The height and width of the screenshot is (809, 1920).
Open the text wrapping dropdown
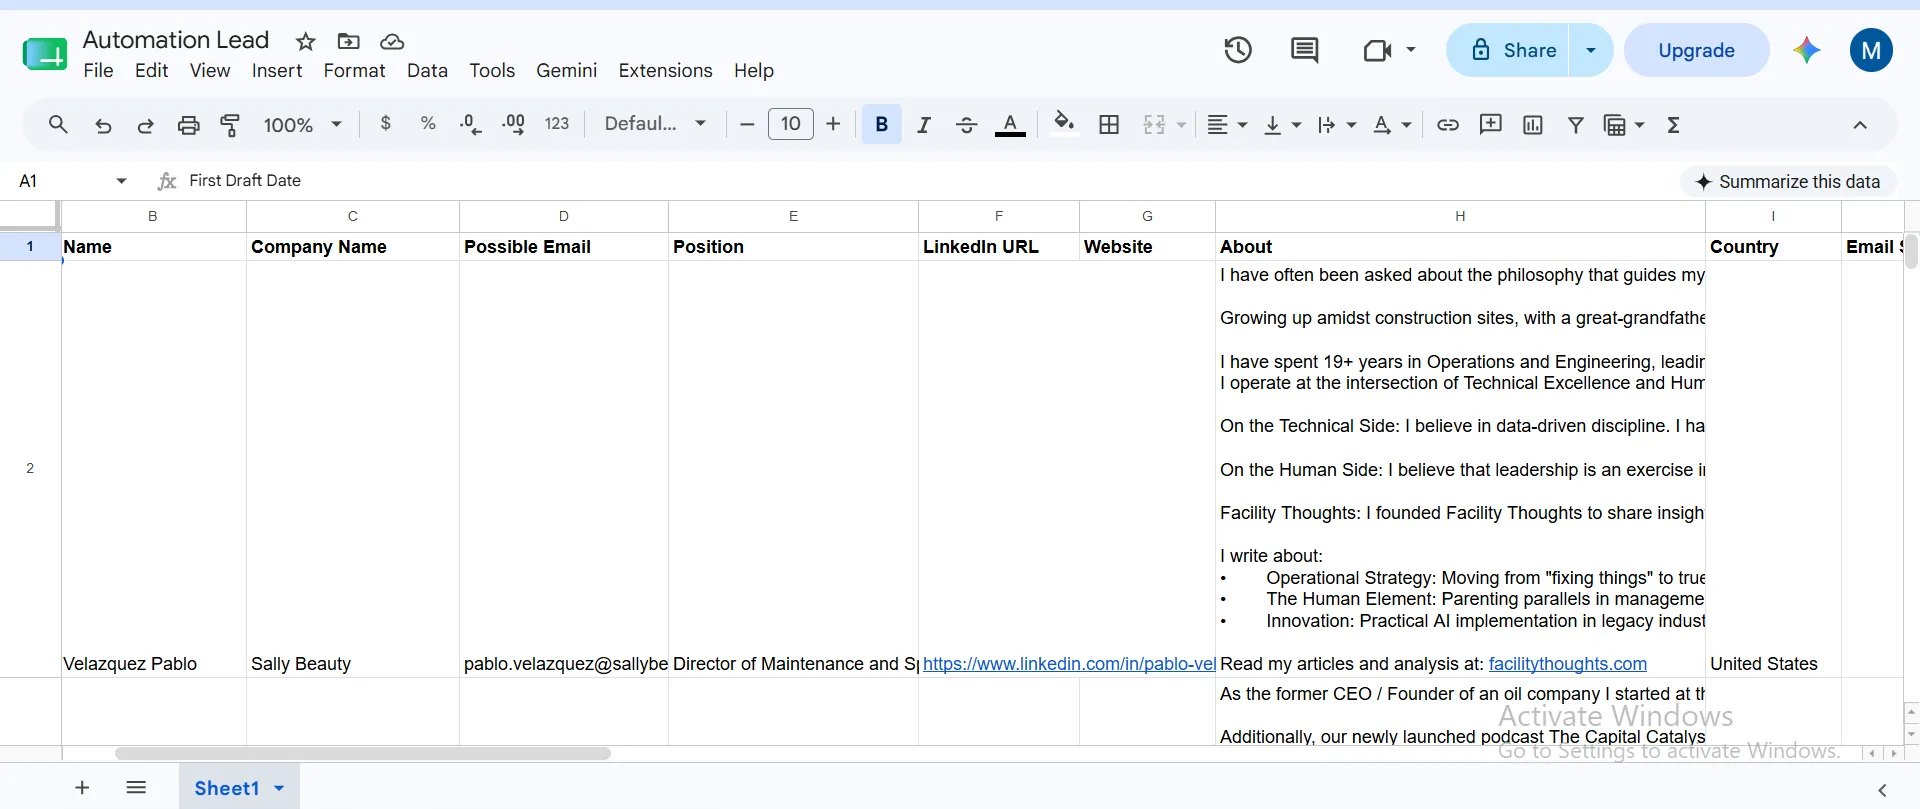pyautogui.click(x=1337, y=125)
